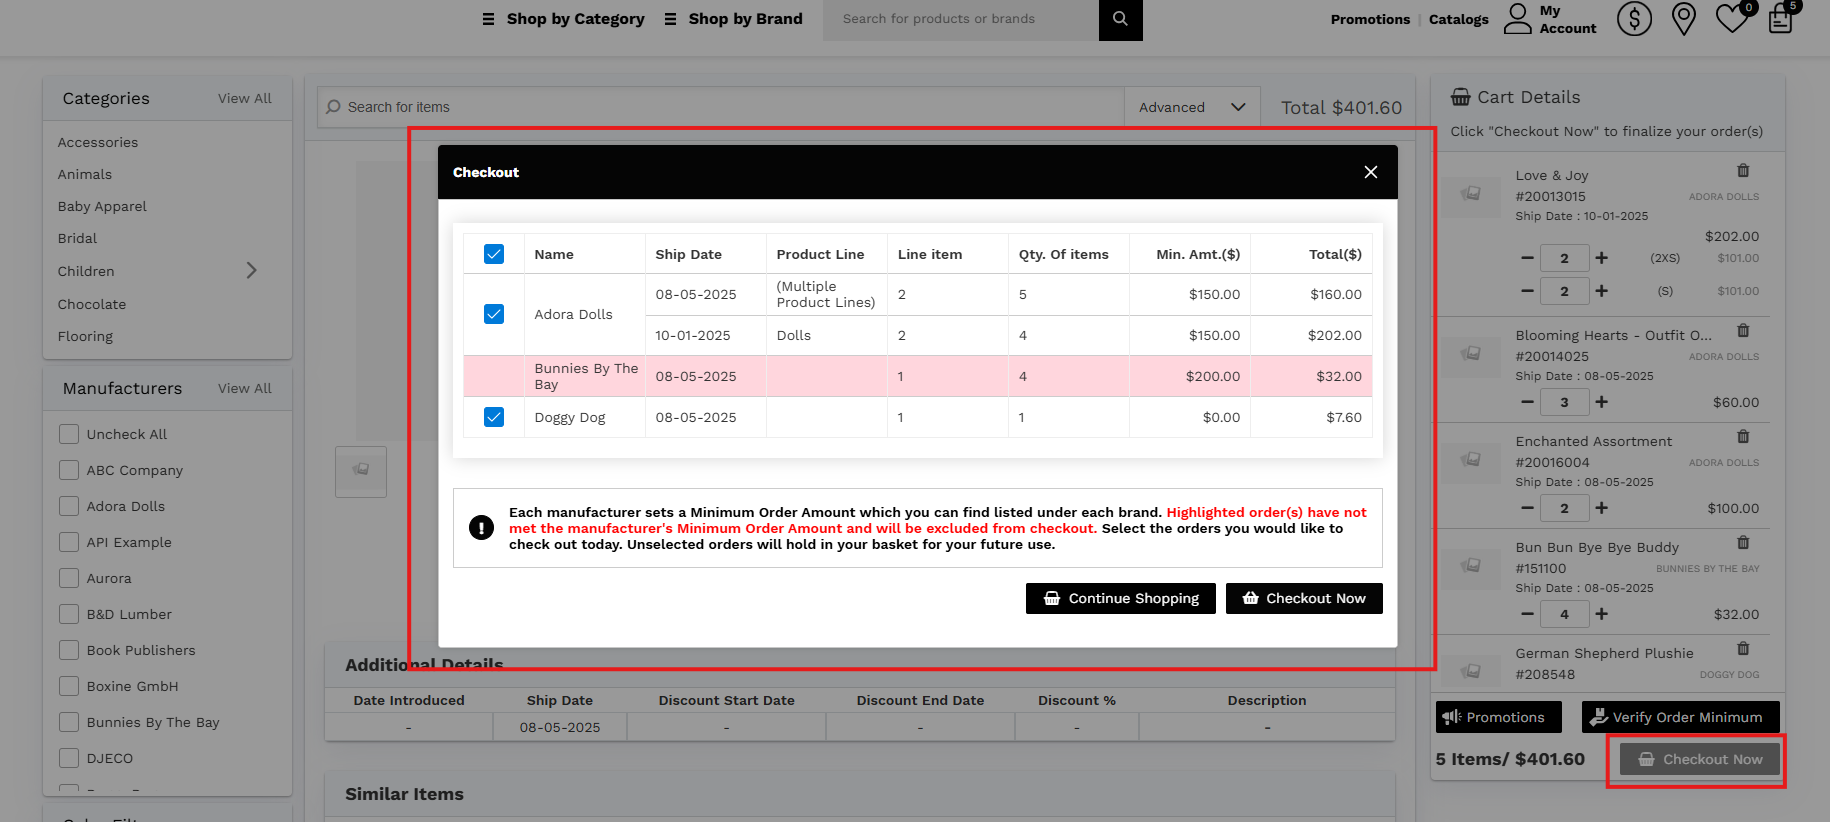
Task: Click Checkout Now in the dialog
Action: click(1304, 598)
